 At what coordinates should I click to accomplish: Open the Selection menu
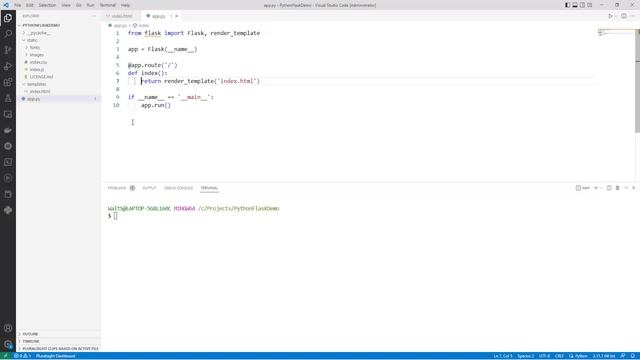[47, 5]
